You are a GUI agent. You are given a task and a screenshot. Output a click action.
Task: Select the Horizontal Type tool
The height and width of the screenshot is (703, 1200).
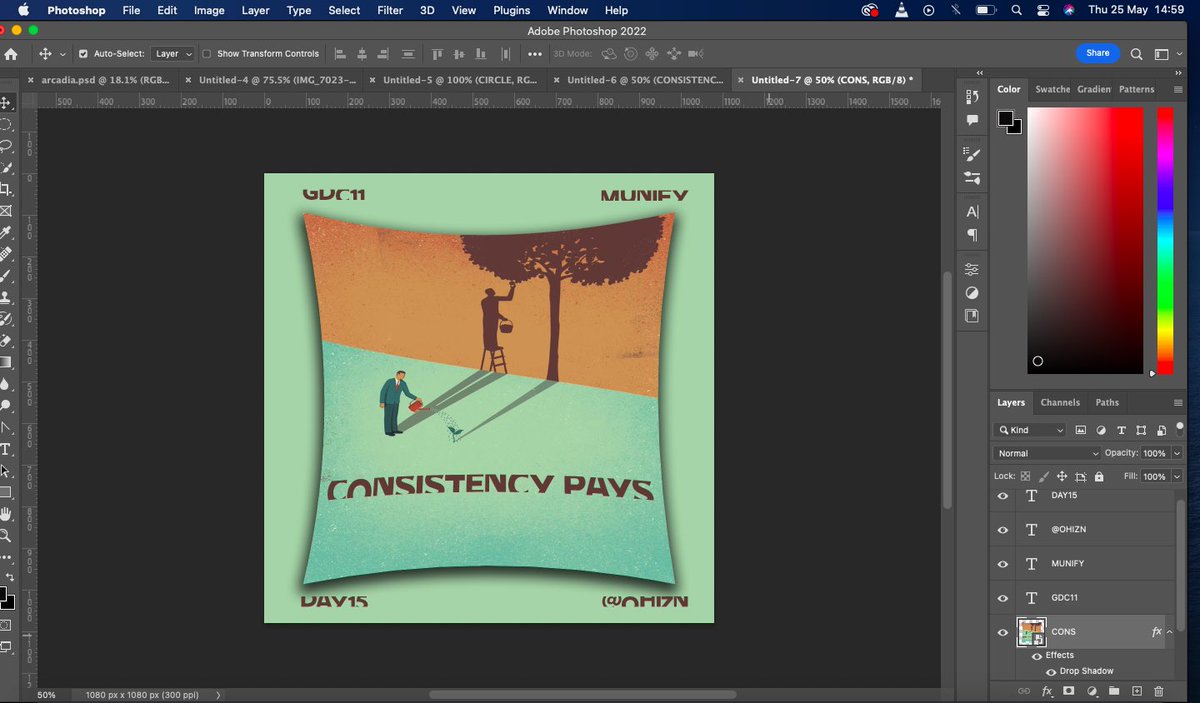coord(5,449)
